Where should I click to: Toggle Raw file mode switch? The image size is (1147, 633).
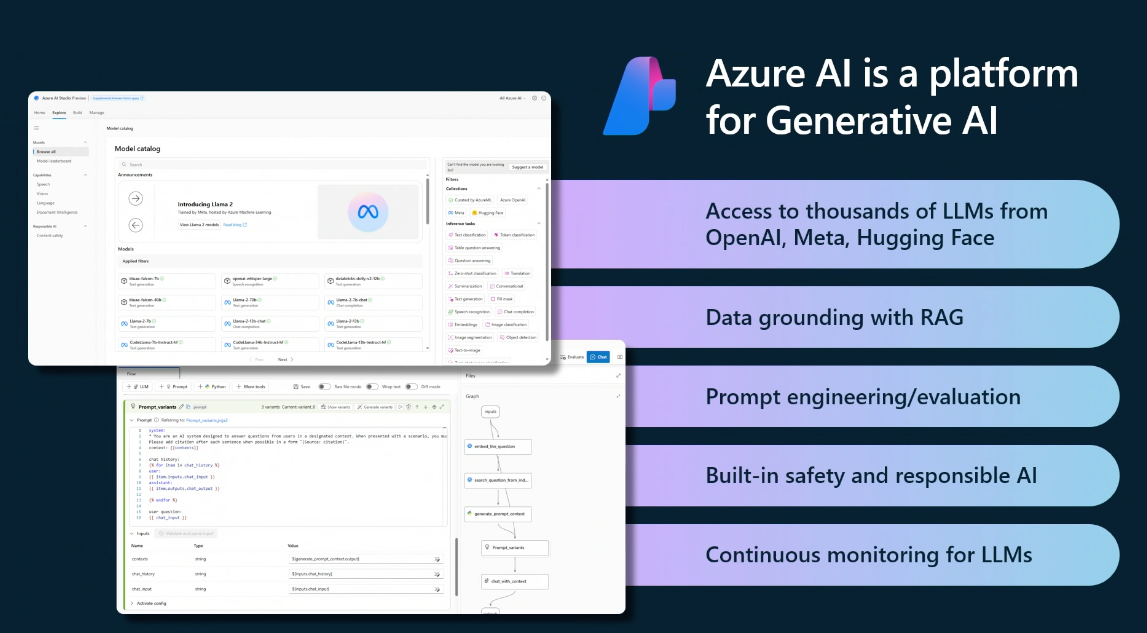point(324,386)
